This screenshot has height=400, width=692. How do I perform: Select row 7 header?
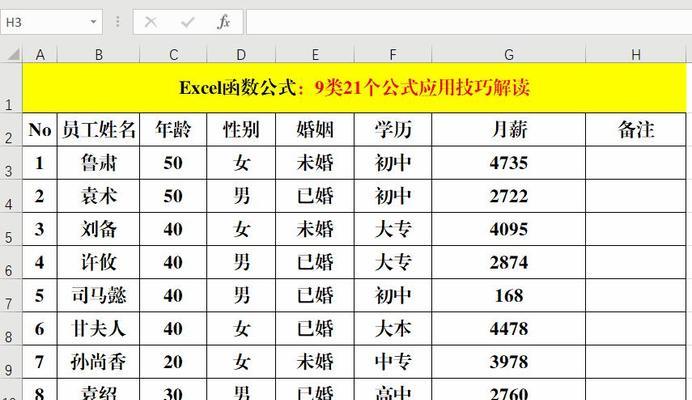pos(11,295)
